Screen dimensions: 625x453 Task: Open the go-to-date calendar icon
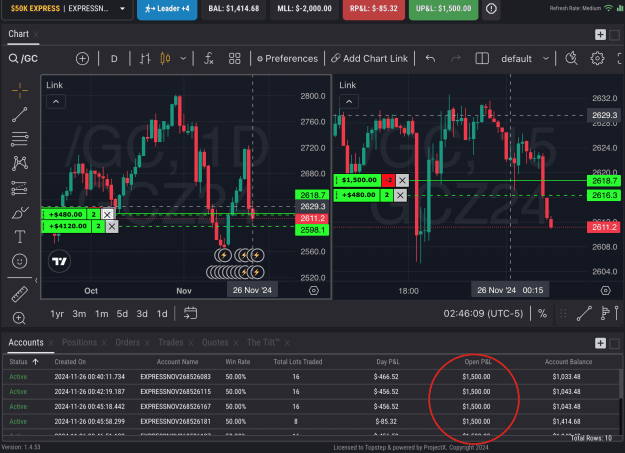(x=190, y=313)
